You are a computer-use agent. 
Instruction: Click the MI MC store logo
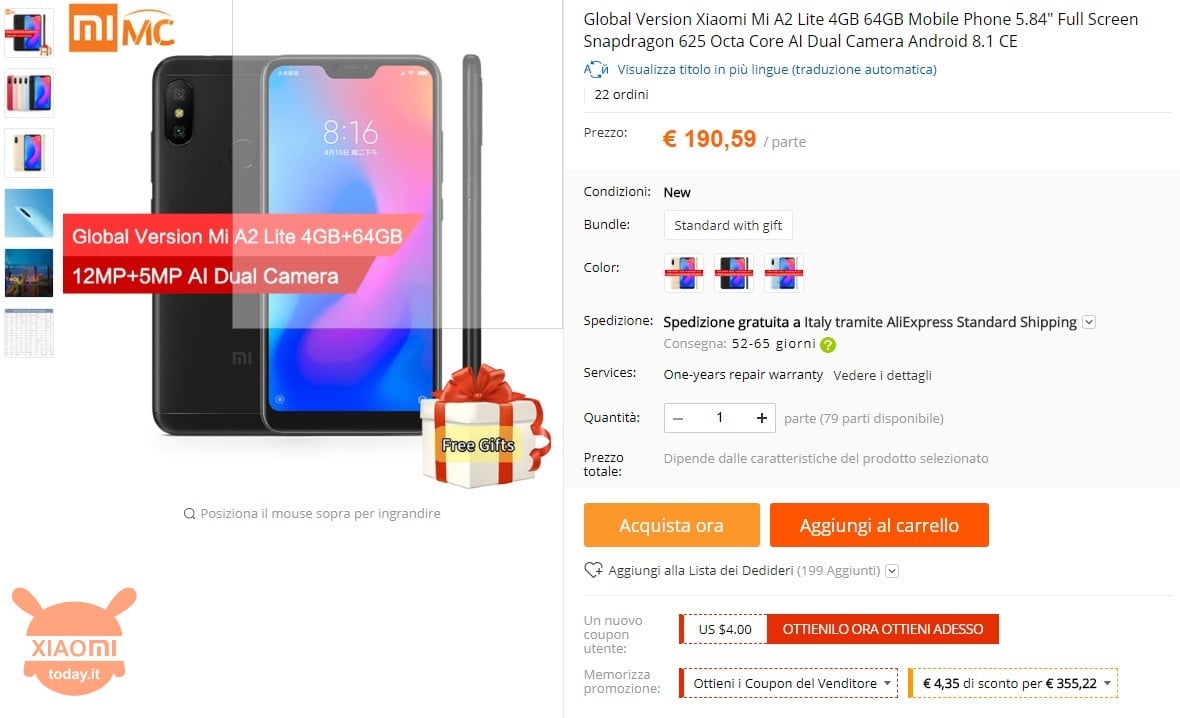tap(122, 28)
